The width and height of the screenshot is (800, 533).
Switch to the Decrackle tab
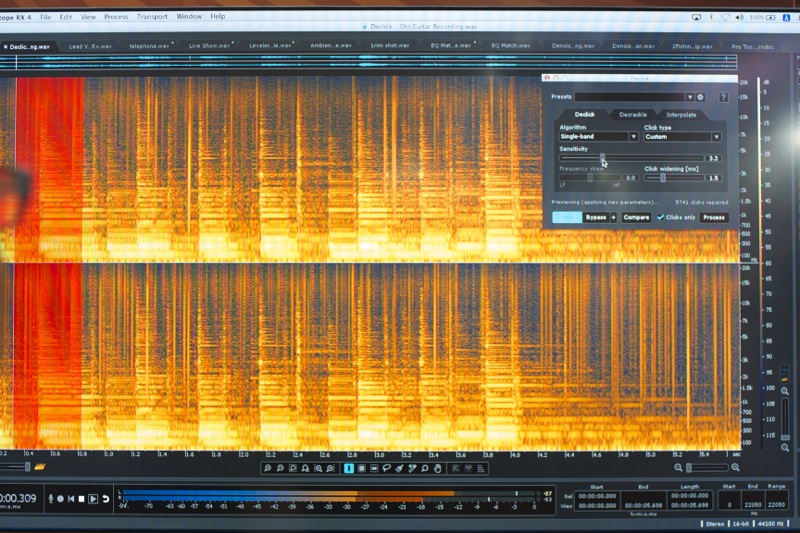click(x=633, y=115)
